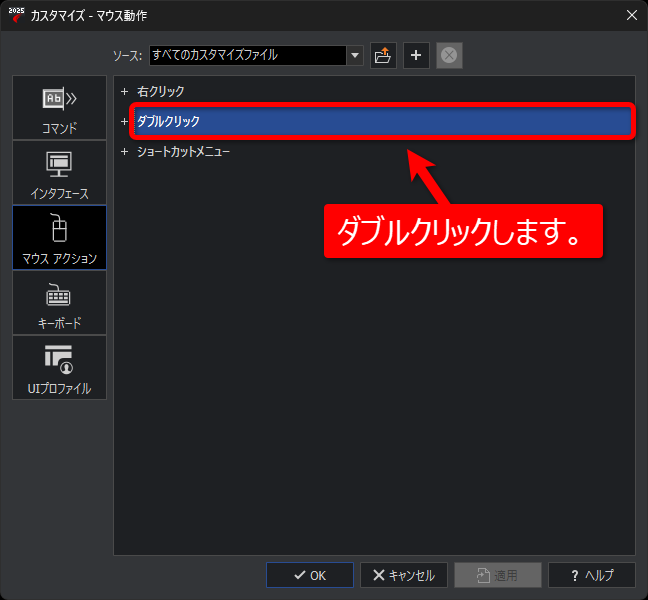Image resolution: width=648 pixels, height=600 pixels.
Task: Confirm with the OK button
Action: [x=310, y=575]
